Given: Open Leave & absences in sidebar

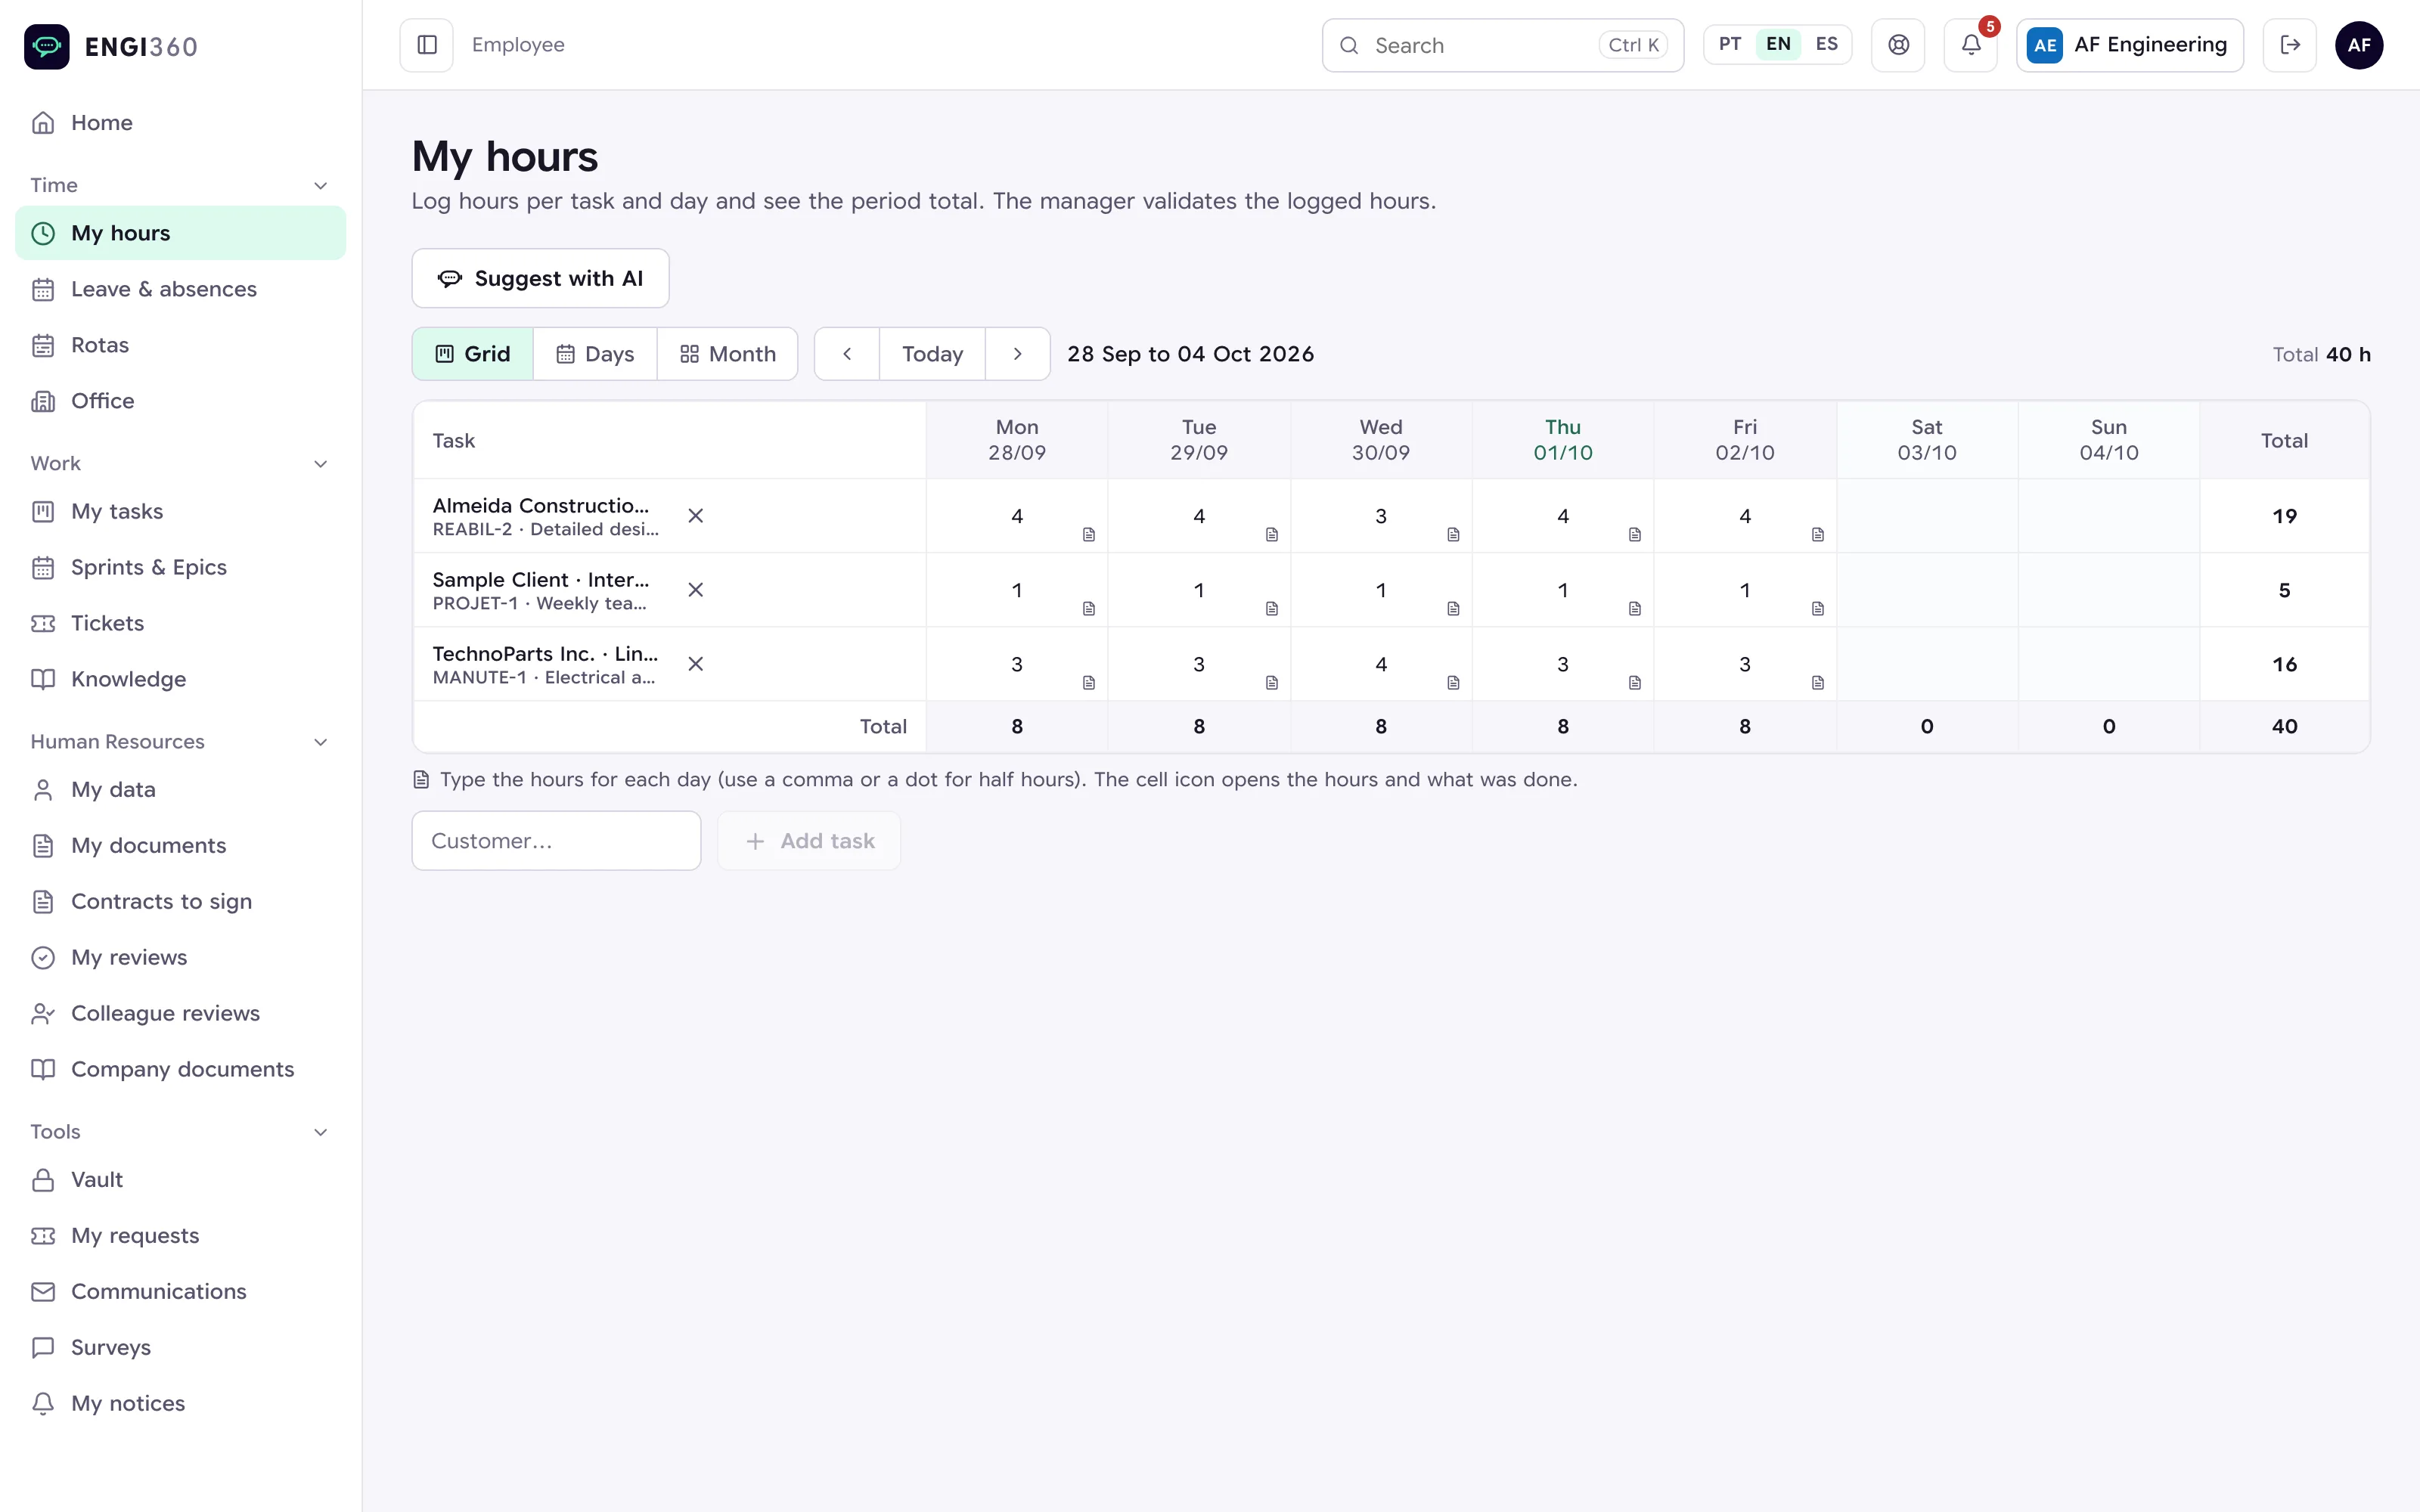Looking at the screenshot, I should (180, 289).
